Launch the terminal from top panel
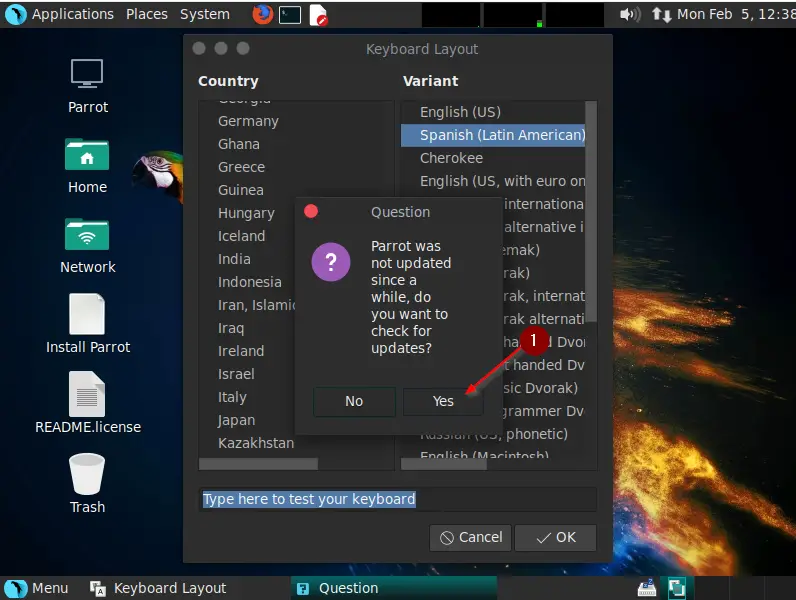The height and width of the screenshot is (600, 796). click(290, 15)
